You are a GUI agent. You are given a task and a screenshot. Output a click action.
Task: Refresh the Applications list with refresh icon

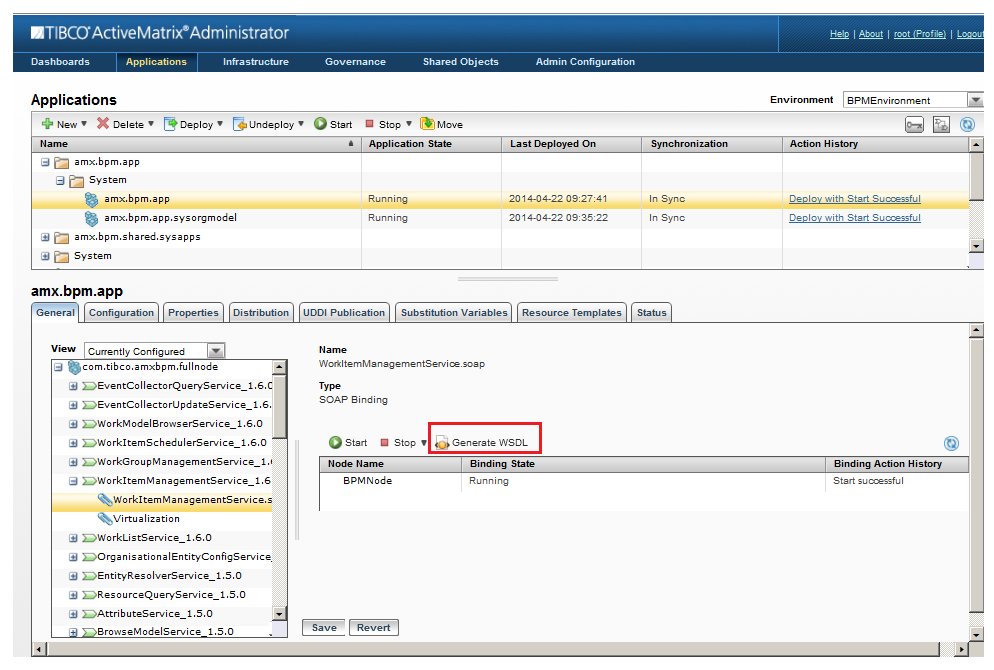tap(967, 125)
